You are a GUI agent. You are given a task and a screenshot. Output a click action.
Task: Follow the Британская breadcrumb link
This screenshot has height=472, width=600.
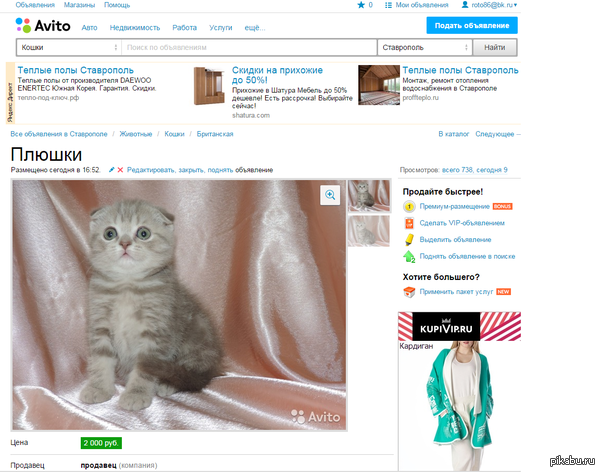pos(215,134)
